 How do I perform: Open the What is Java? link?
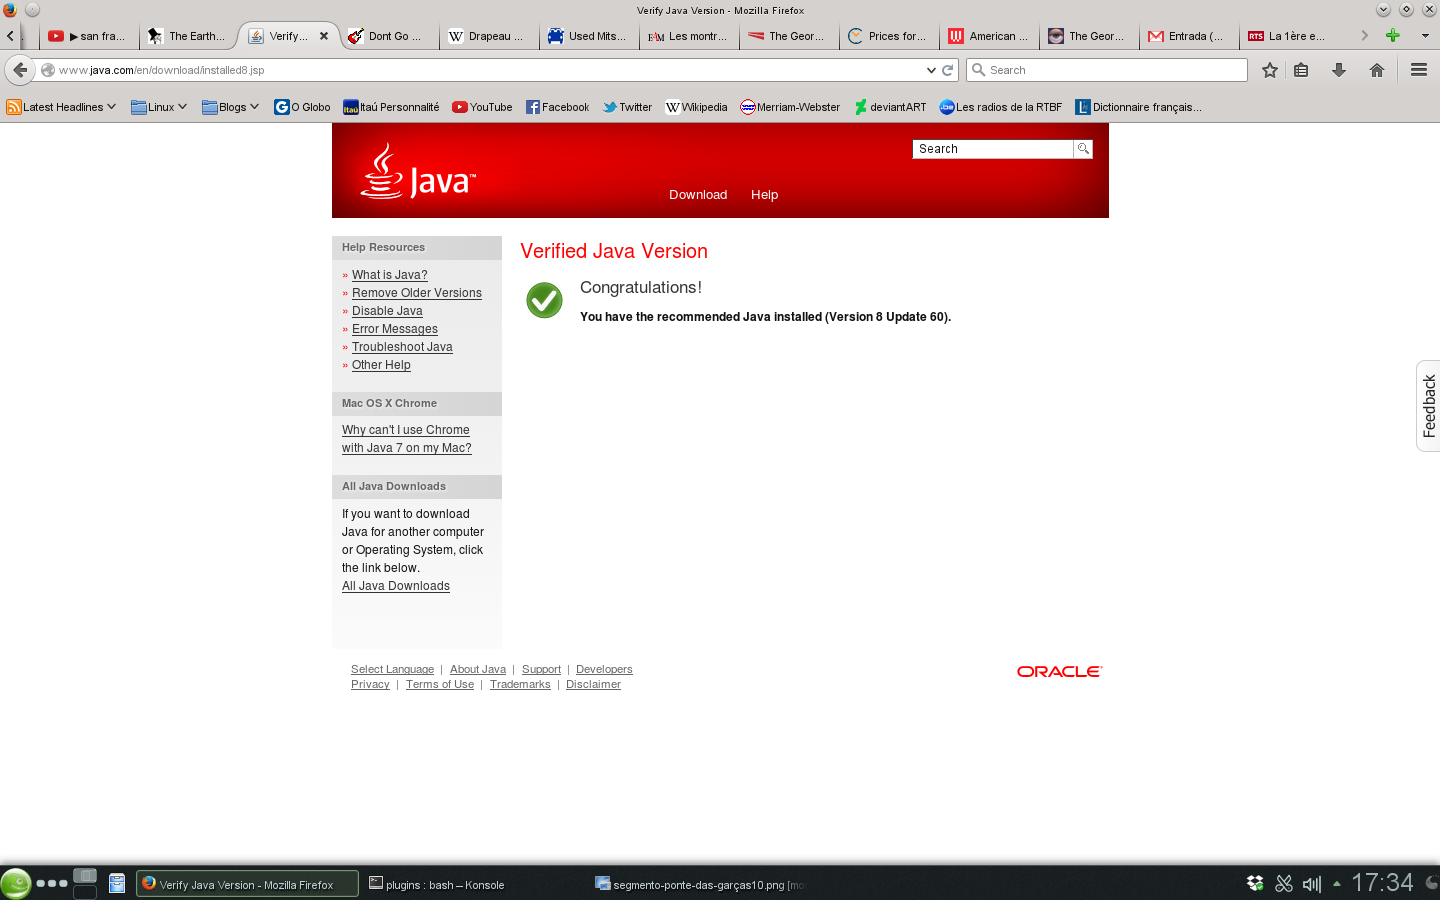pos(389,275)
